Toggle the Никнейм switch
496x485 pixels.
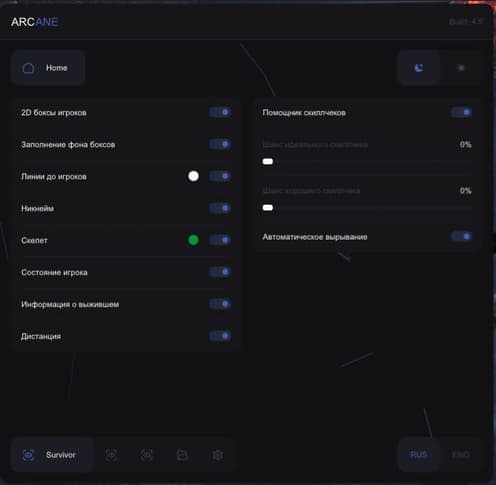tap(220, 208)
